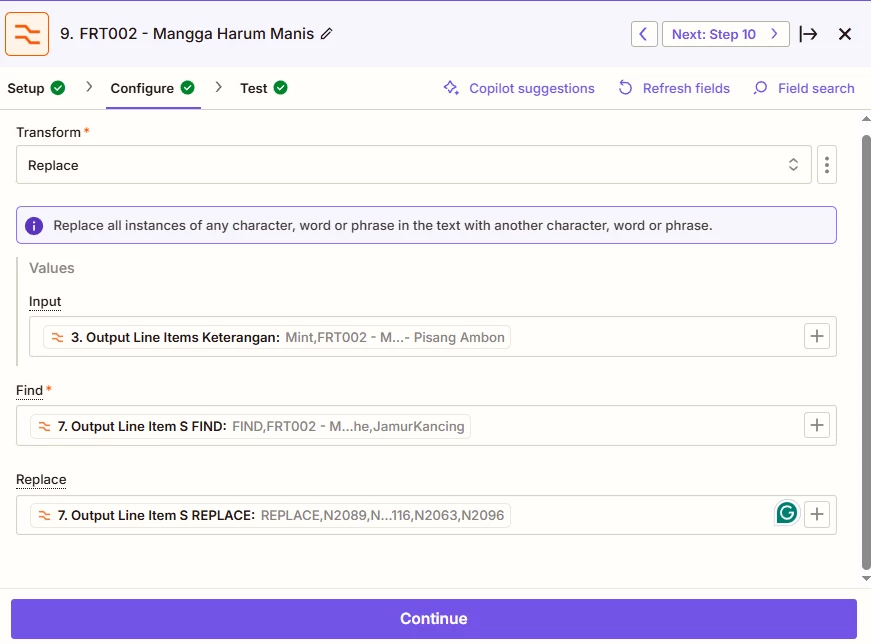Click the Find field label
Image resolution: width=871 pixels, height=644 pixels.
tap(29, 391)
